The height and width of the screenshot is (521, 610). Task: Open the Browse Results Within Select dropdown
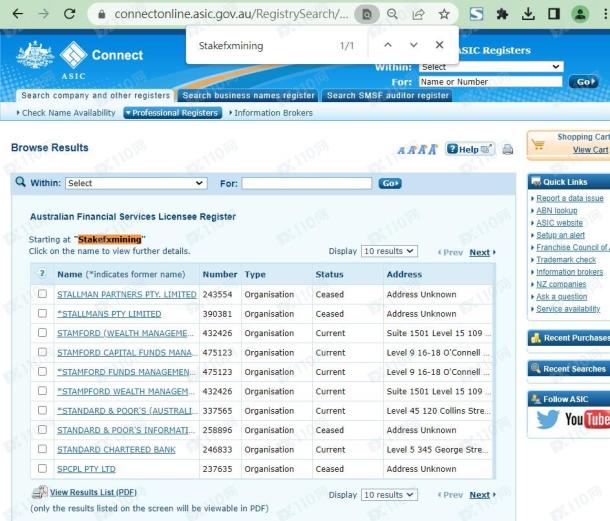pos(136,183)
